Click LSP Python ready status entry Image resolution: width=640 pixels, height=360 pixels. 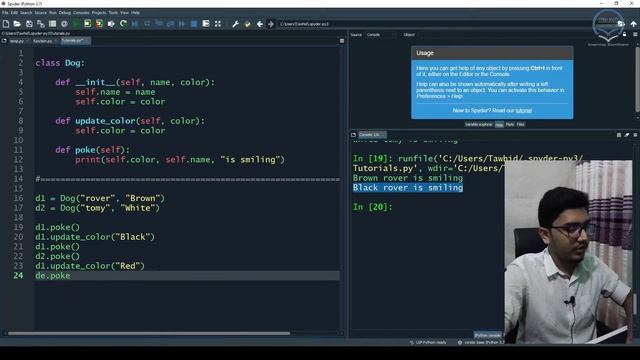click(x=428, y=342)
